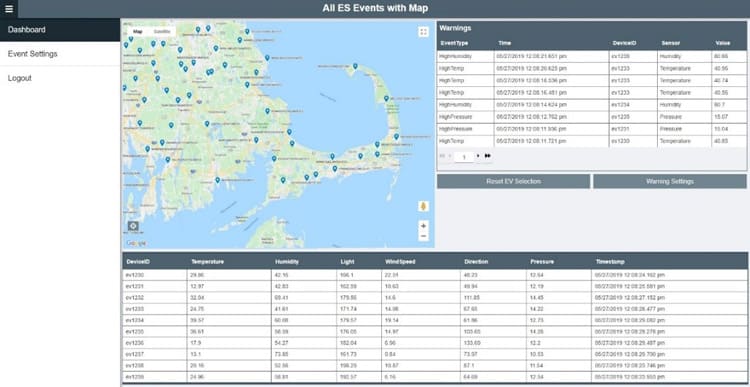Select the ev1231 row in events table
Viewport: 750px width, 387px height.
tap(435, 287)
